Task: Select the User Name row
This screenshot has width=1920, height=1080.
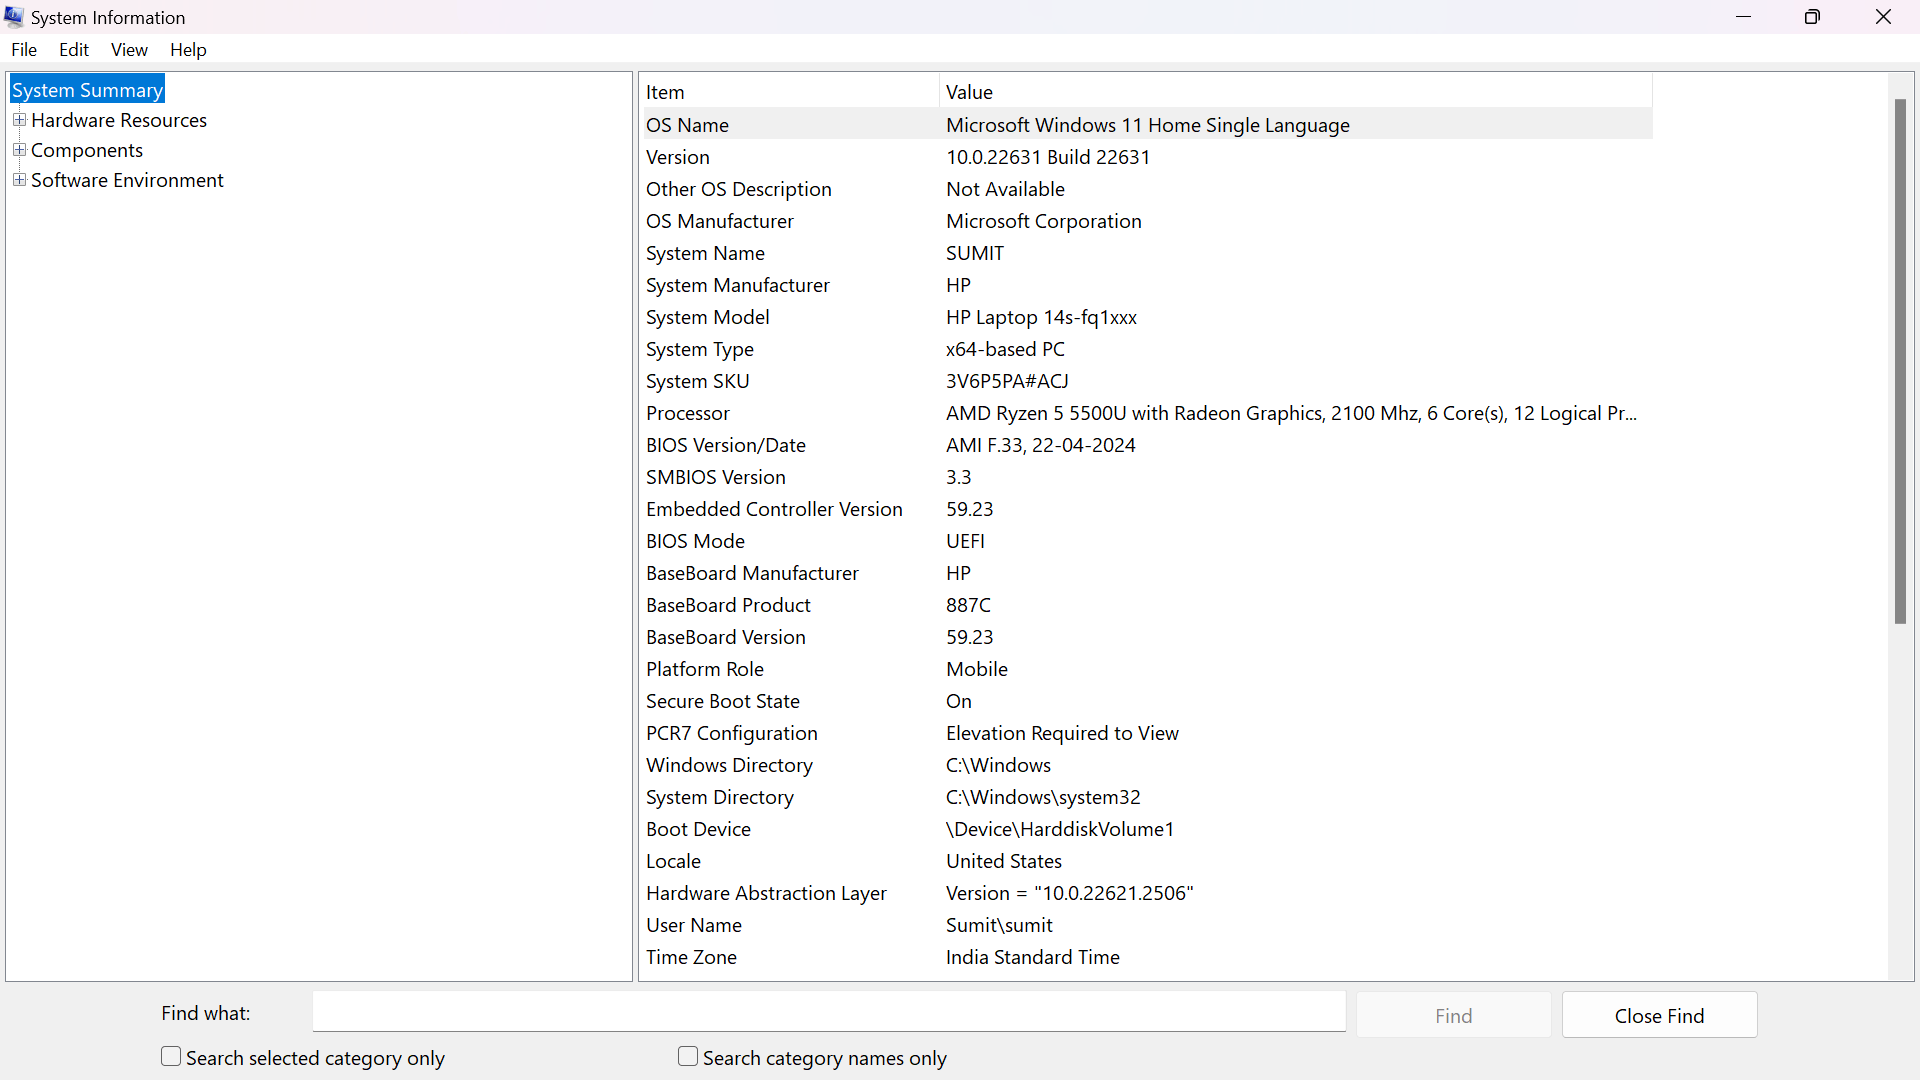Action: (1146, 925)
